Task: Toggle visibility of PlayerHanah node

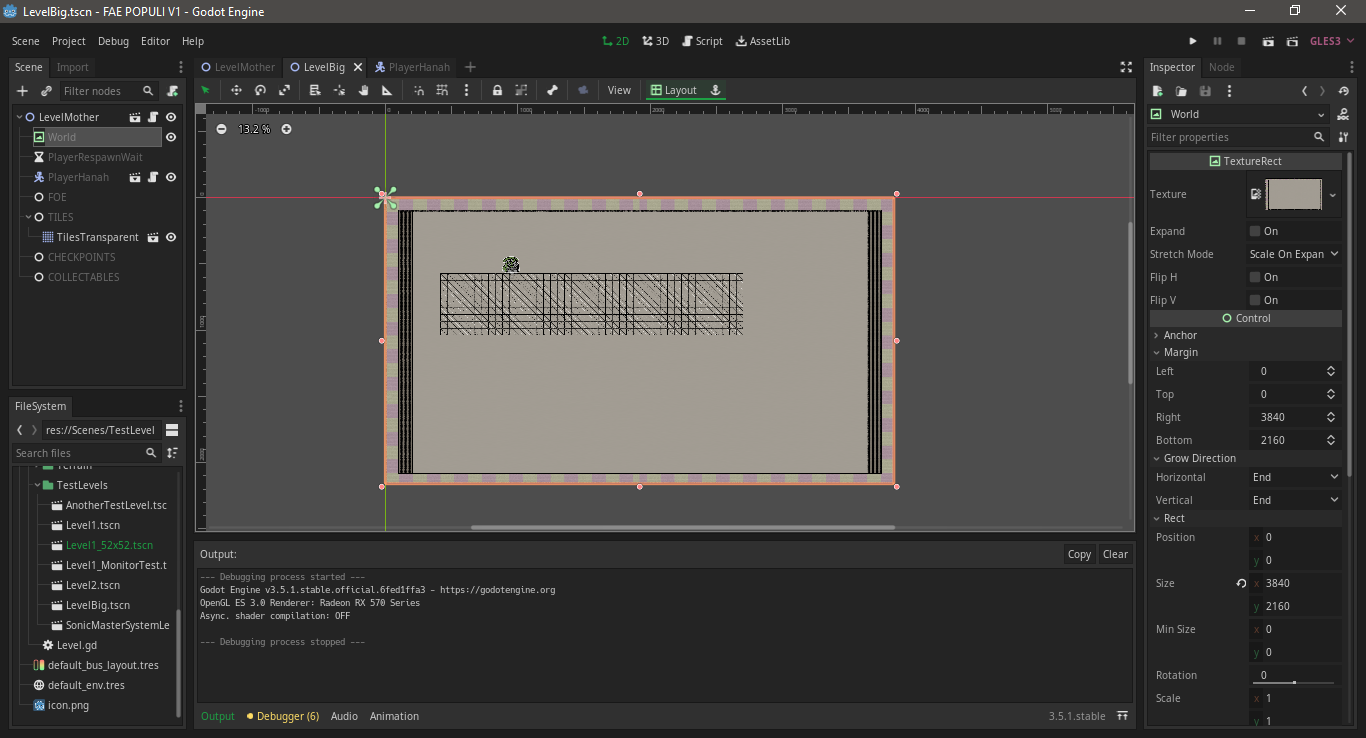Action: pyautogui.click(x=171, y=177)
